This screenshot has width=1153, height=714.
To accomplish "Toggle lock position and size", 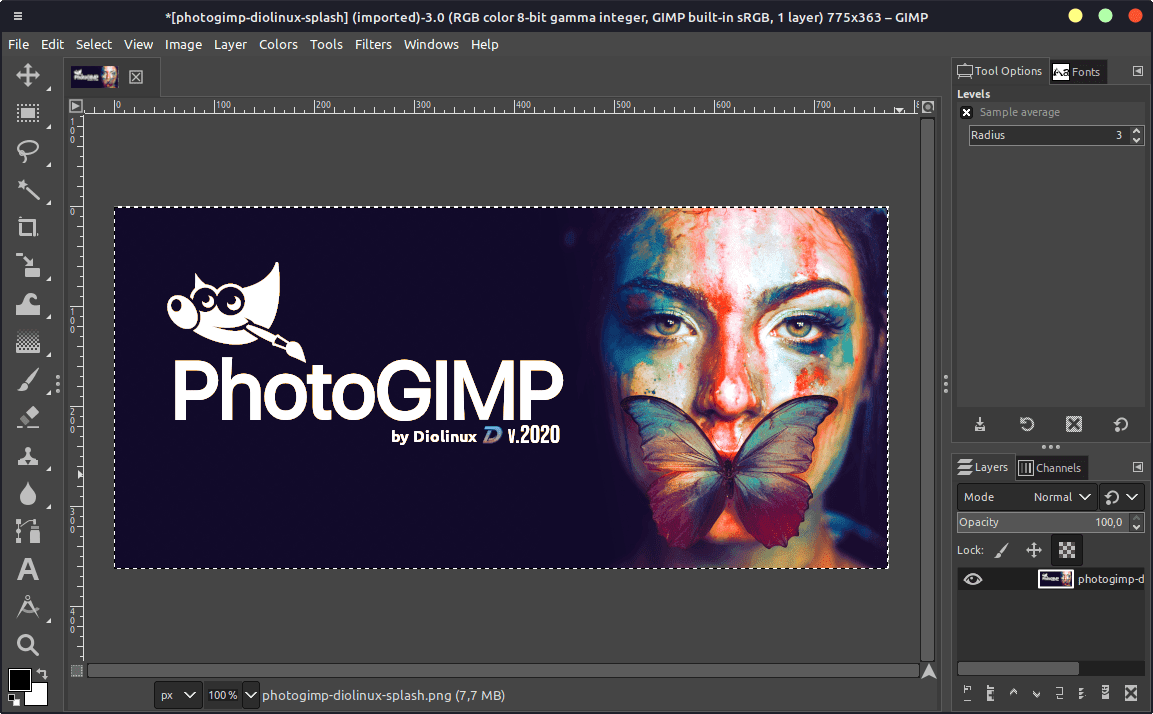I will [1034, 550].
